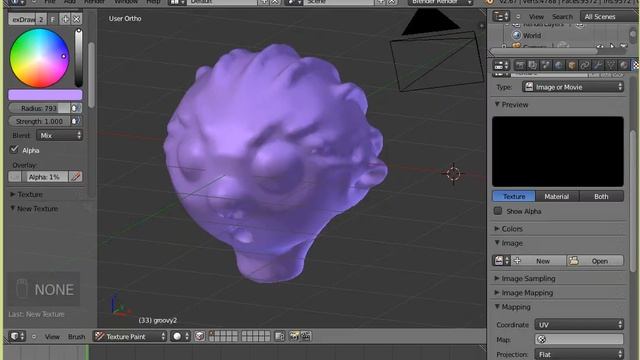Click the overlay Alpha 1% field

pyautogui.click(x=44, y=177)
